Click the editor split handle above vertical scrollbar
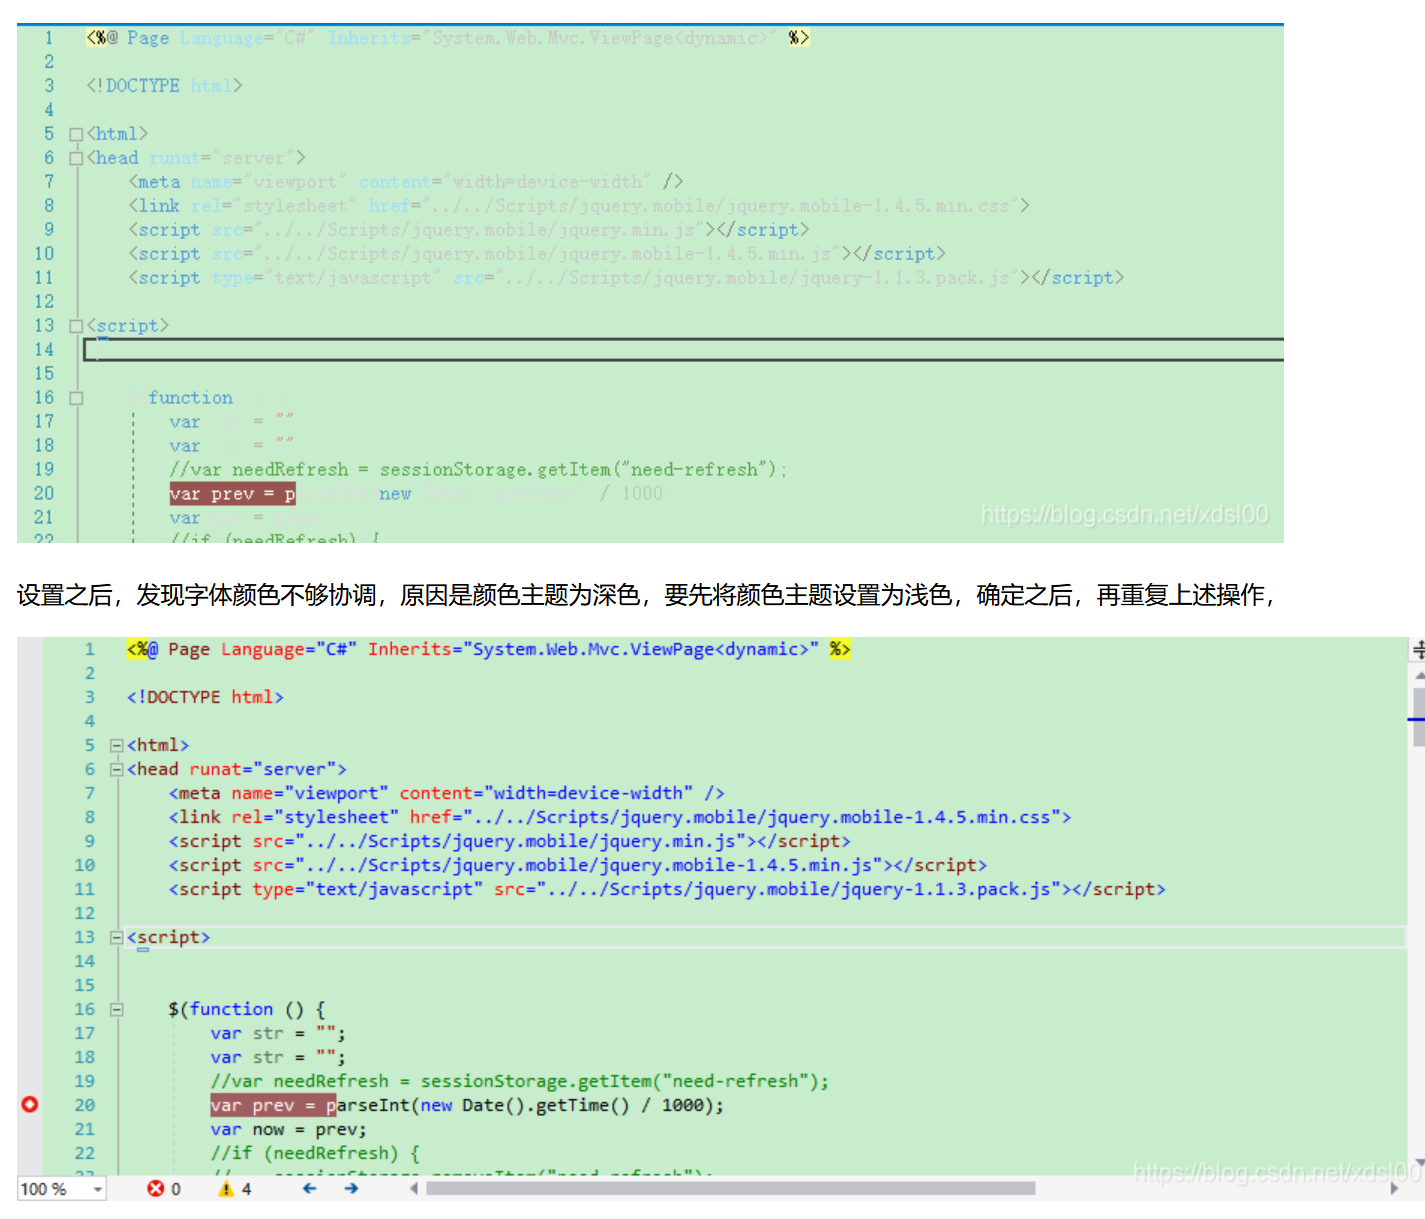1425x1219 pixels. tap(1418, 649)
